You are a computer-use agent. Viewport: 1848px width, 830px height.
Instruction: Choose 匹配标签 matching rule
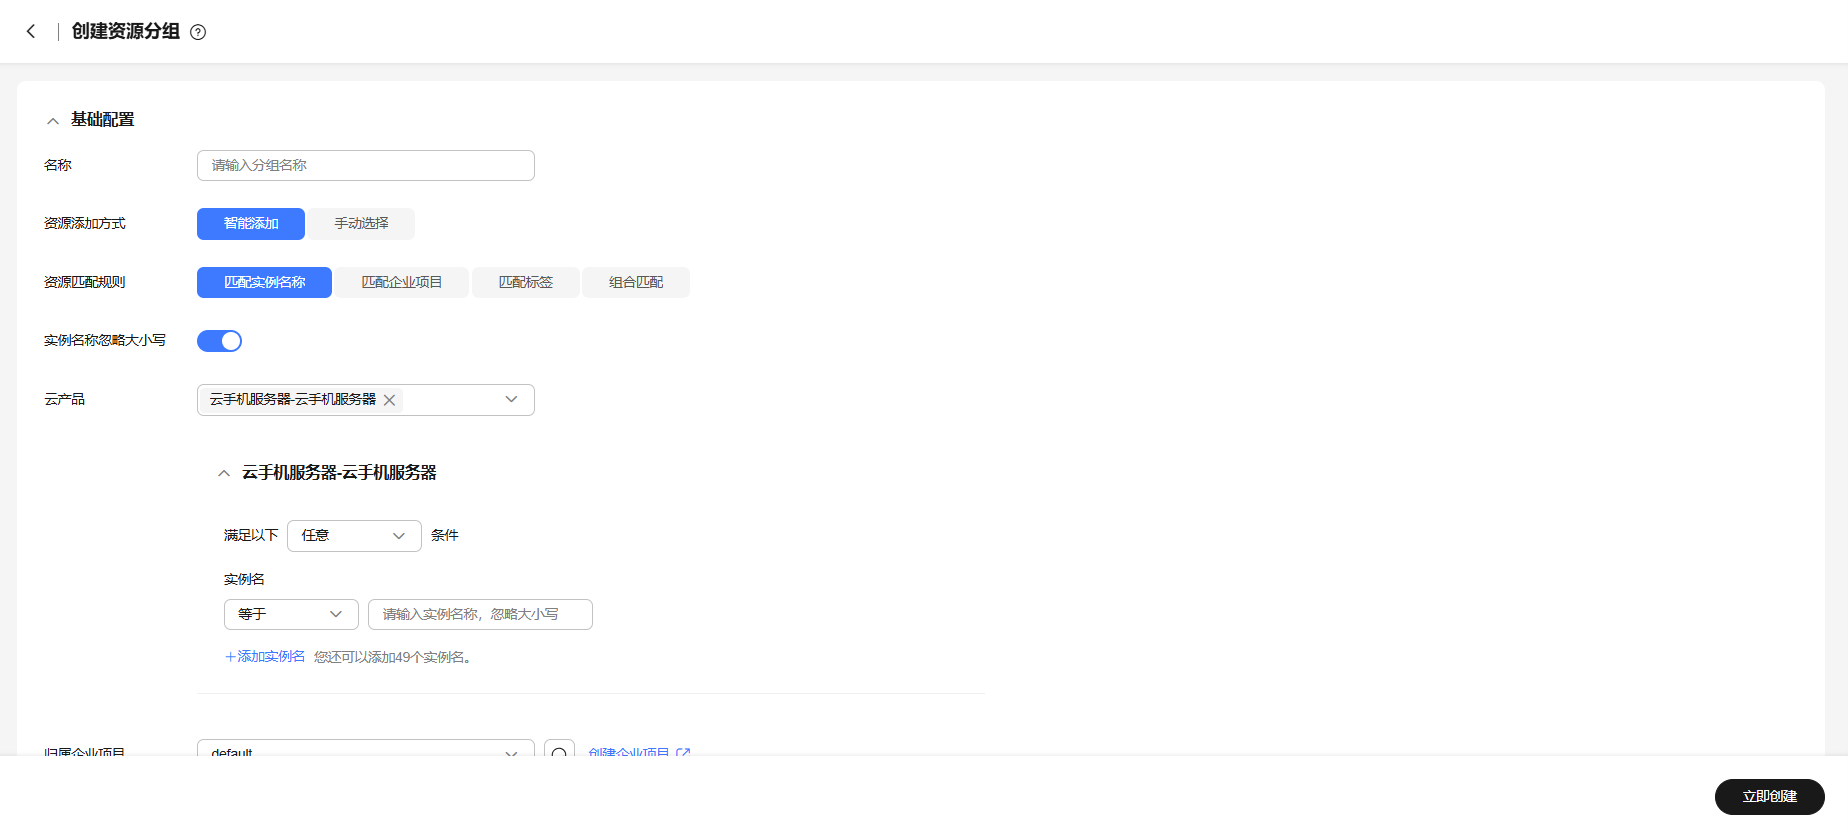[526, 282]
